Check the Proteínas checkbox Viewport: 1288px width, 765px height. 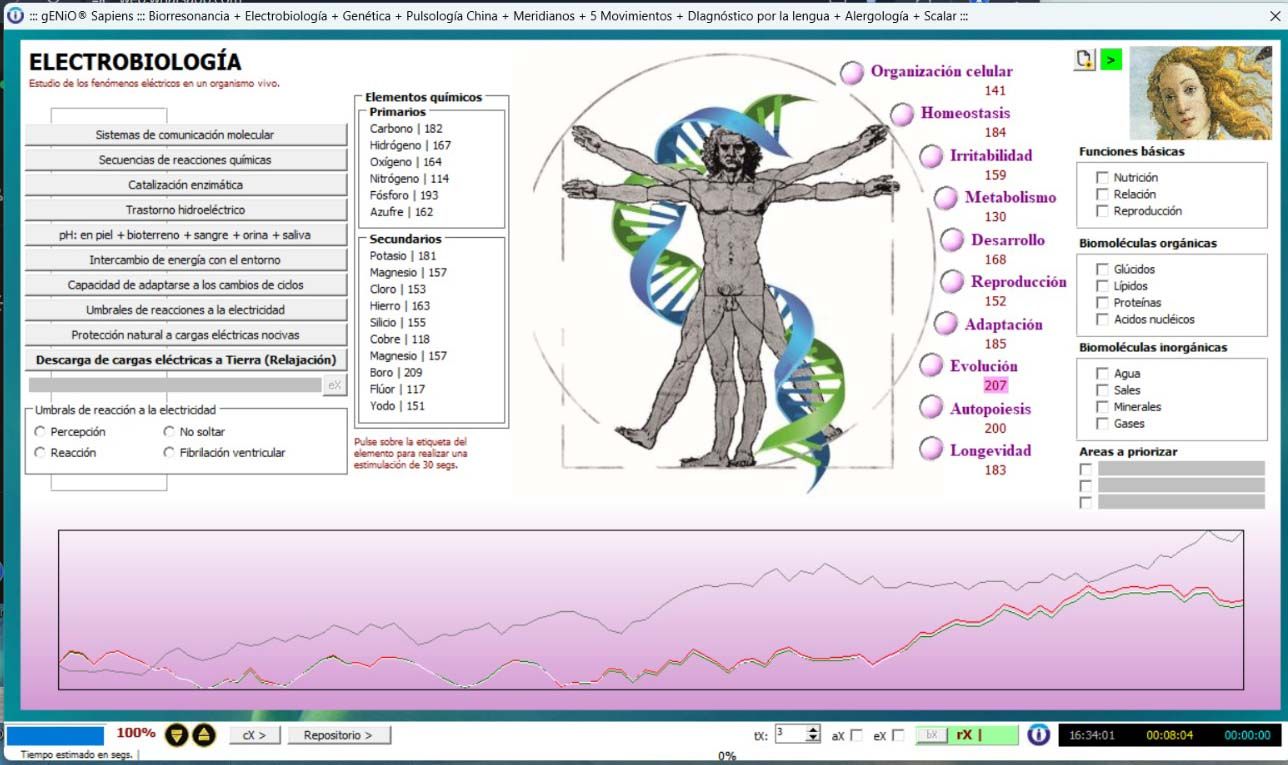click(1102, 303)
